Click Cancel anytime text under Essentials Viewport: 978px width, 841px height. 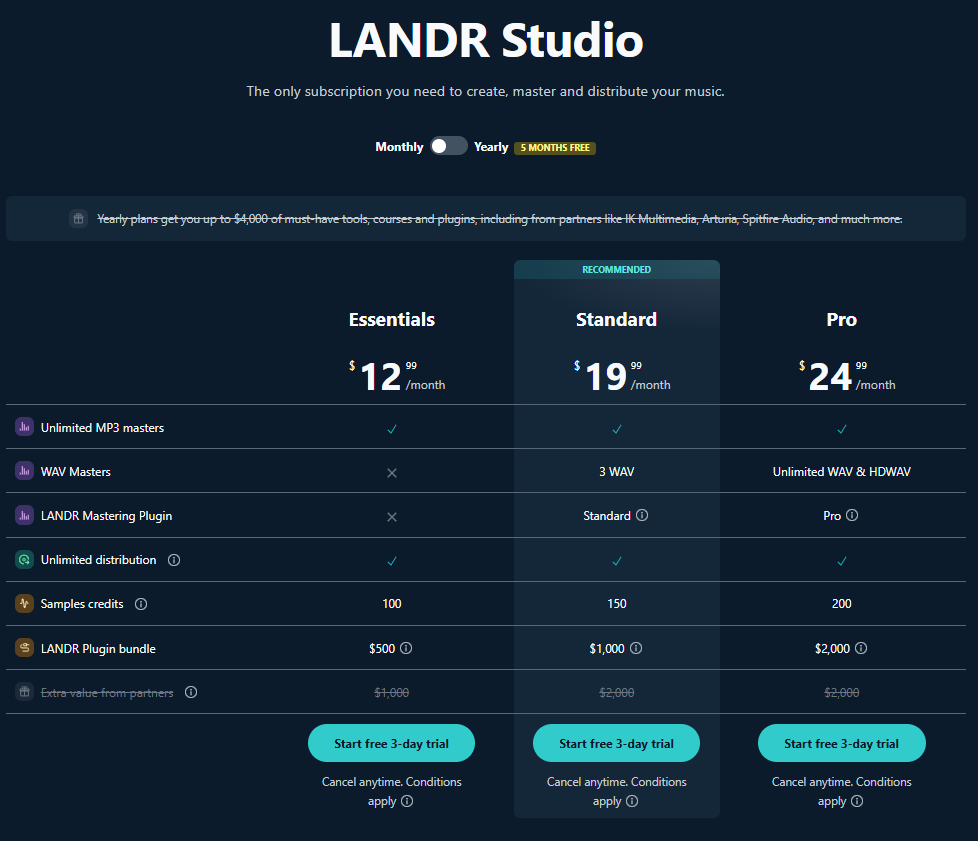[x=392, y=791]
